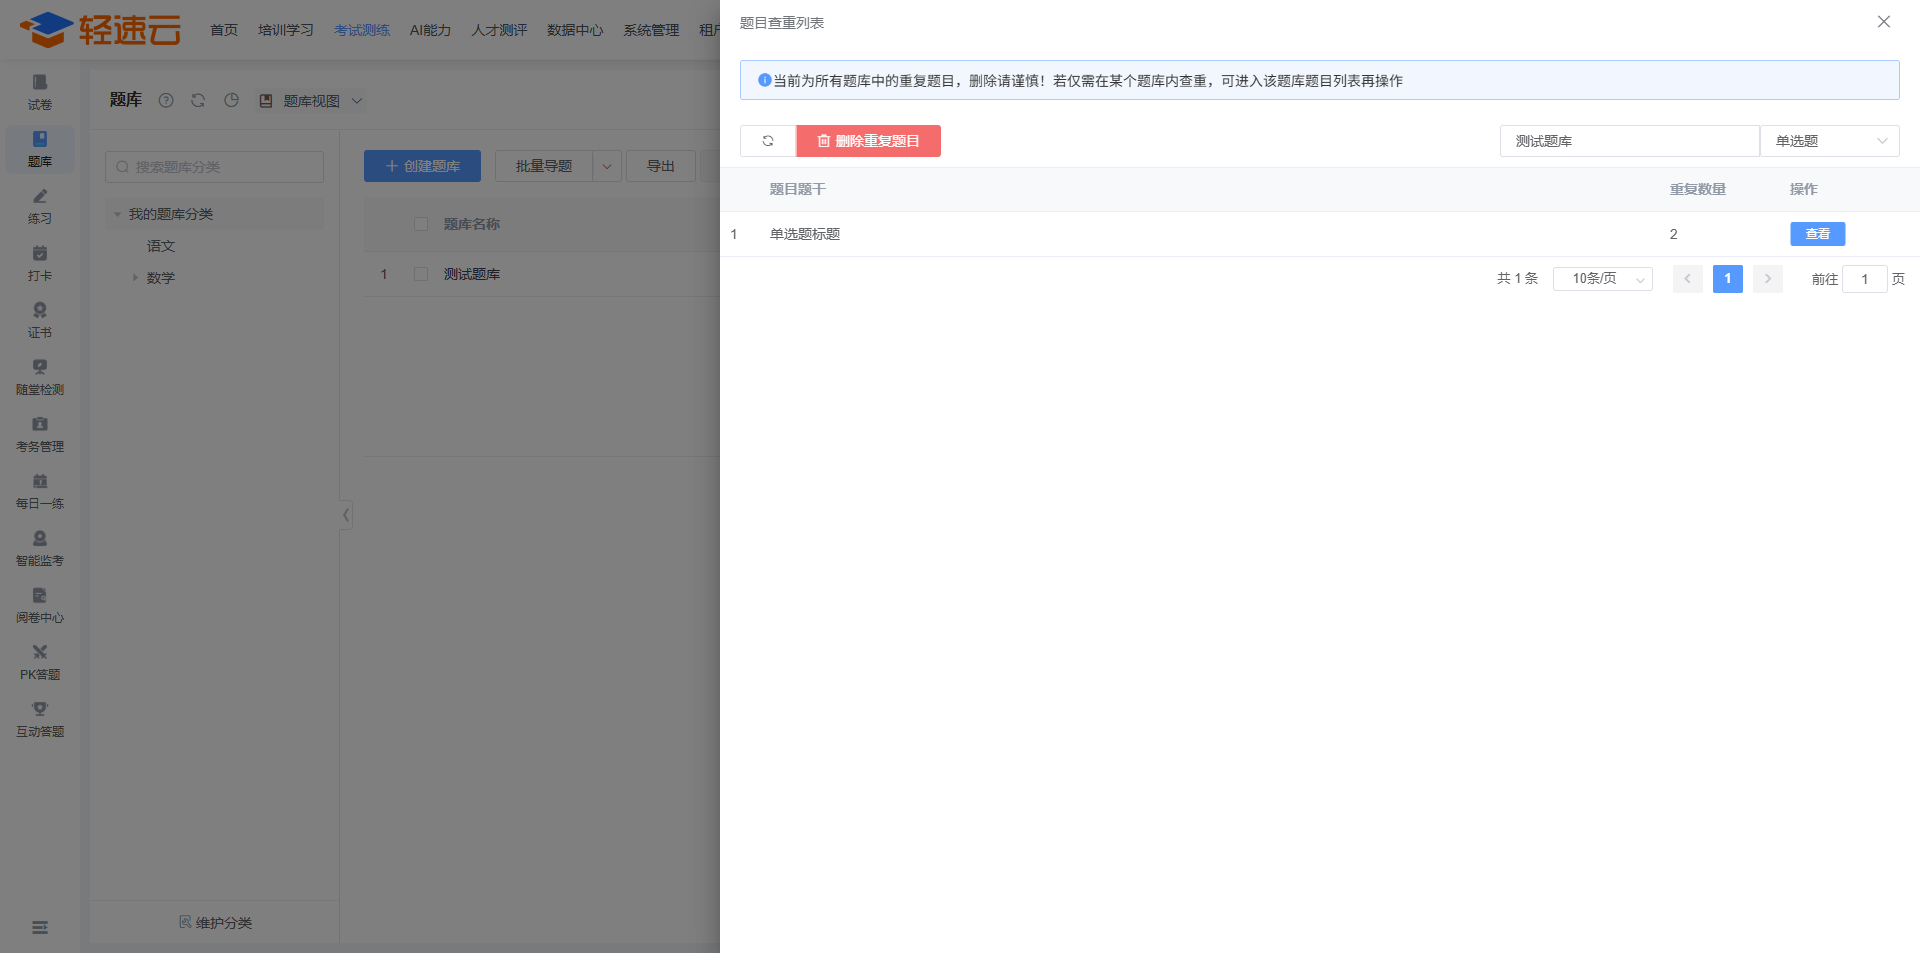
Task: Expand the 数学 category tree node
Action: tap(136, 278)
